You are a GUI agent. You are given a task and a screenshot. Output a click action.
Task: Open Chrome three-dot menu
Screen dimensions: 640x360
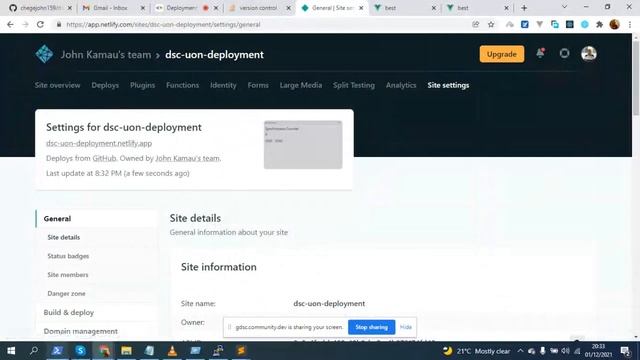[630, 24]
